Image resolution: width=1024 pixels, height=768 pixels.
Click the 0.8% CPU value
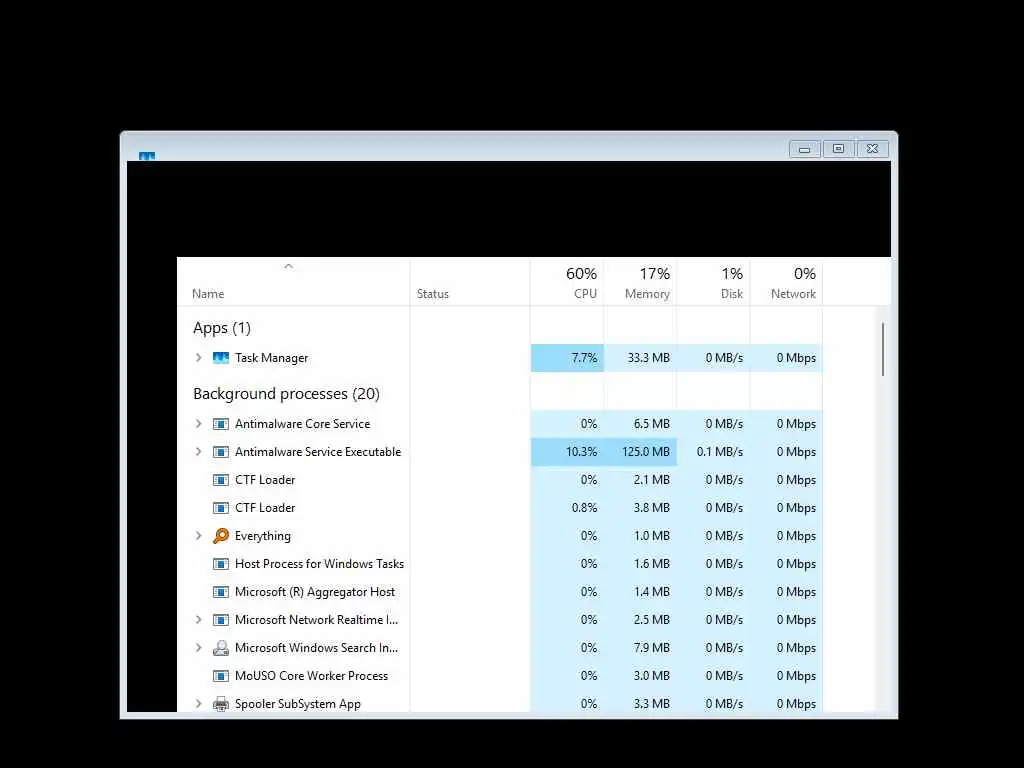[584, 507]
